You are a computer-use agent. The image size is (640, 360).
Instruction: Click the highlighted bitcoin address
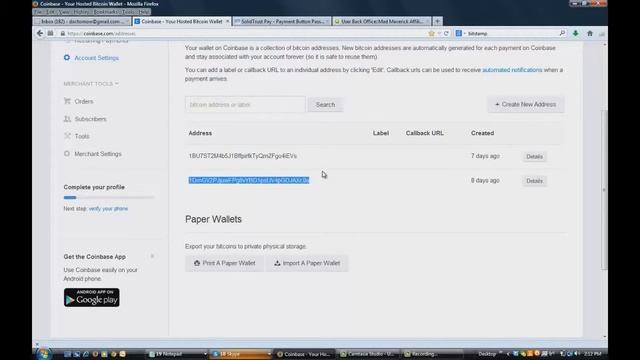[x=249, y=180]
